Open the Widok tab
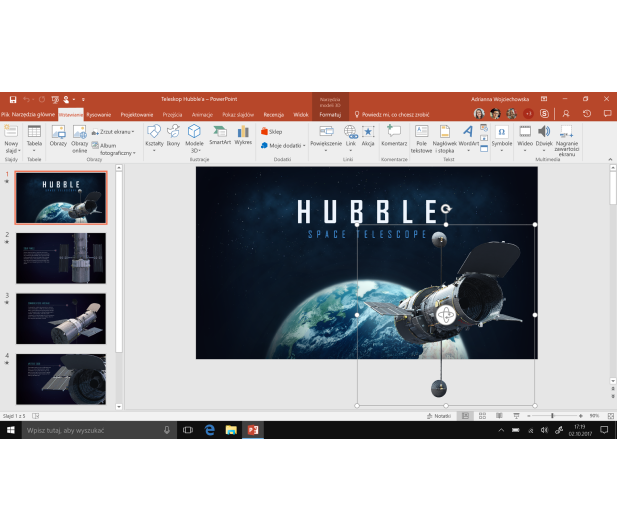This screenshot has width=617, height=530. click(301, 115)
